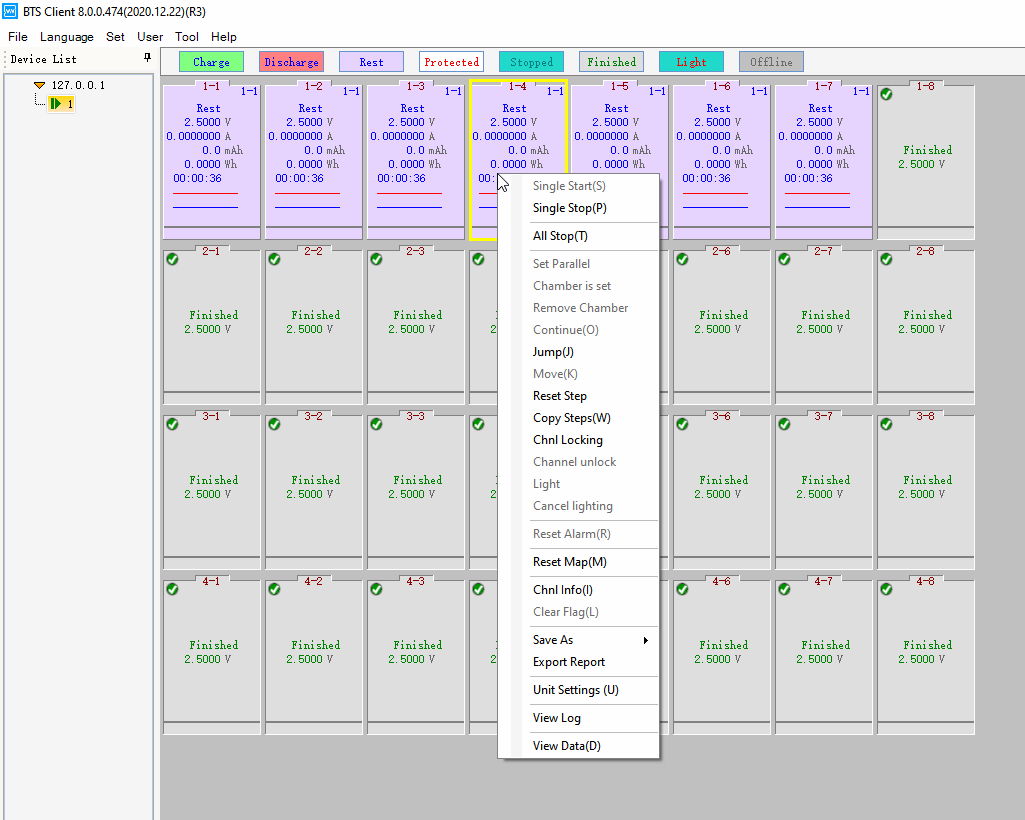Select device unit 1 icon in tree
Viewport: 1025px width, 820px height.
(57, 103)
